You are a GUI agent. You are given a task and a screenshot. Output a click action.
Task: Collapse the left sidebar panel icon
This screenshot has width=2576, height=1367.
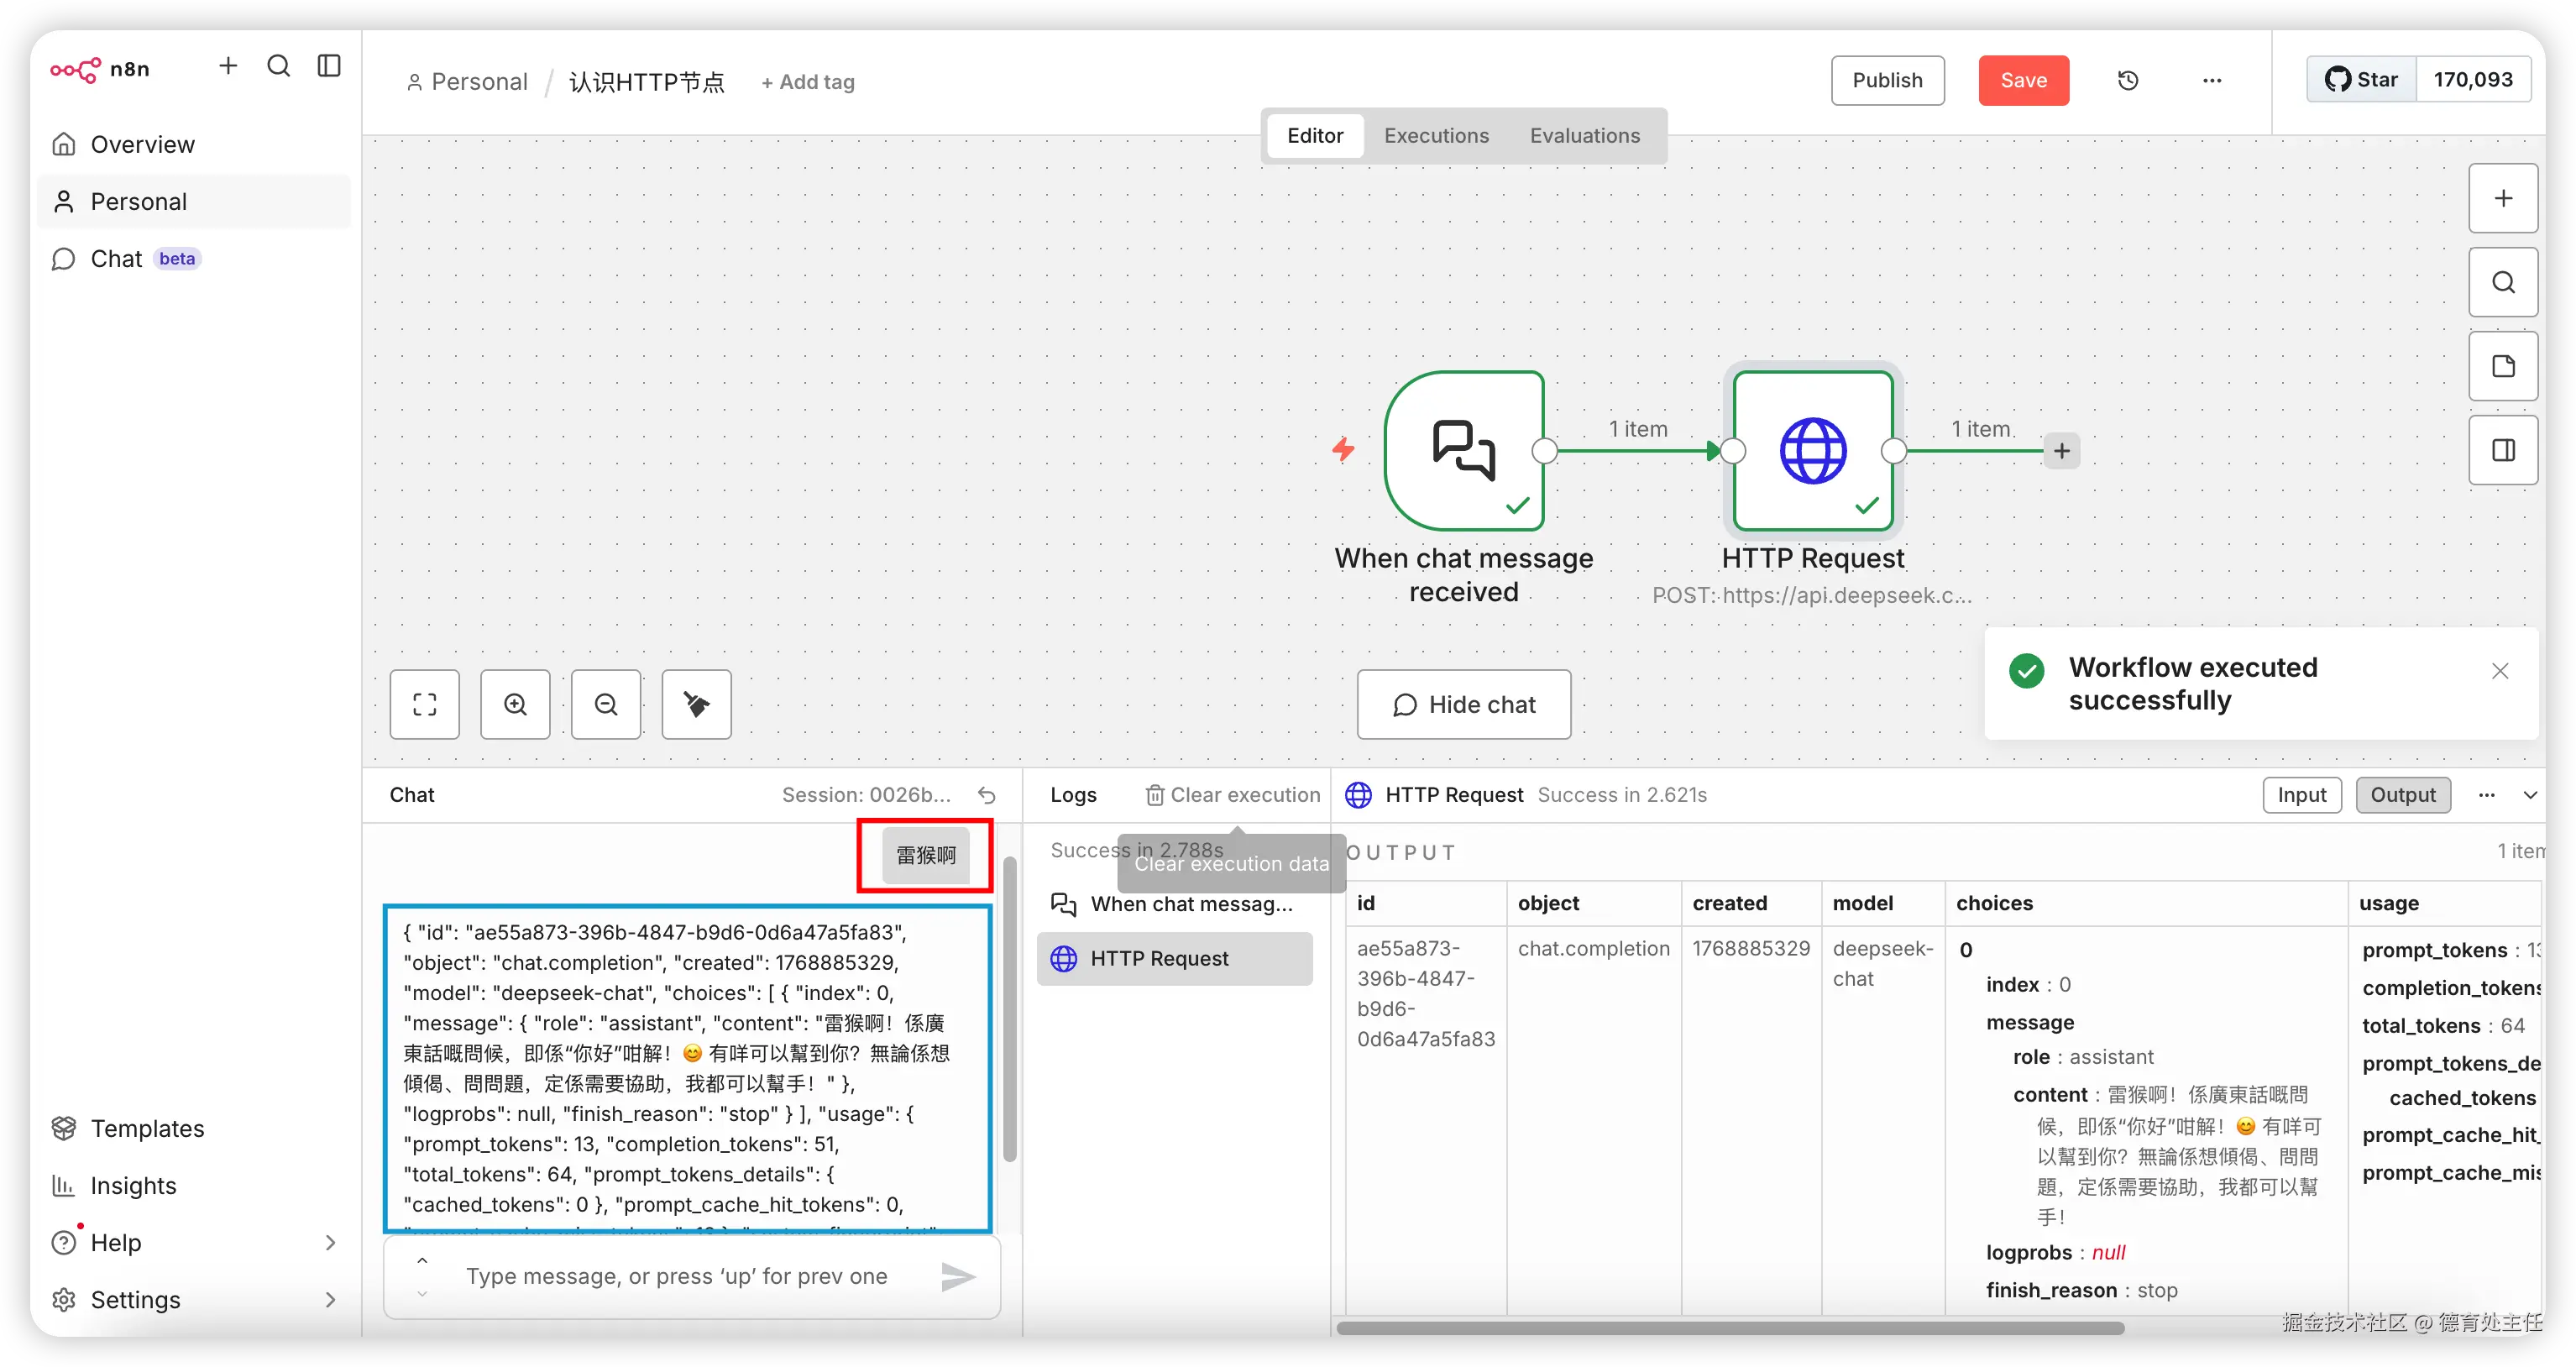click(x=329, y=67)
